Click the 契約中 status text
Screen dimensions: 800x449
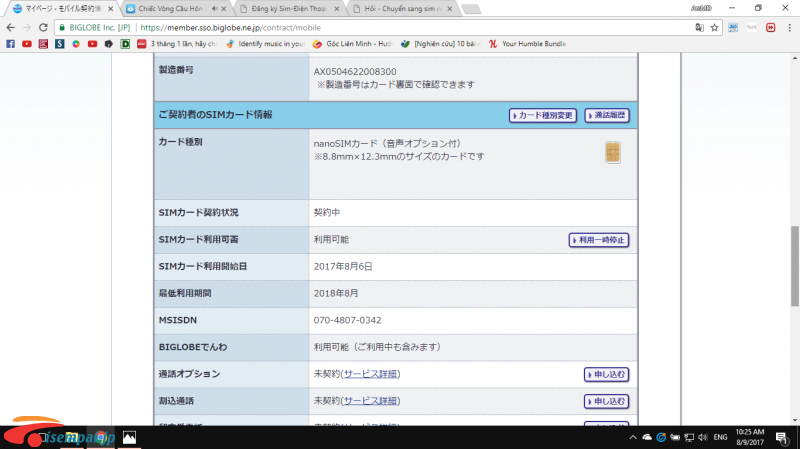327,212
